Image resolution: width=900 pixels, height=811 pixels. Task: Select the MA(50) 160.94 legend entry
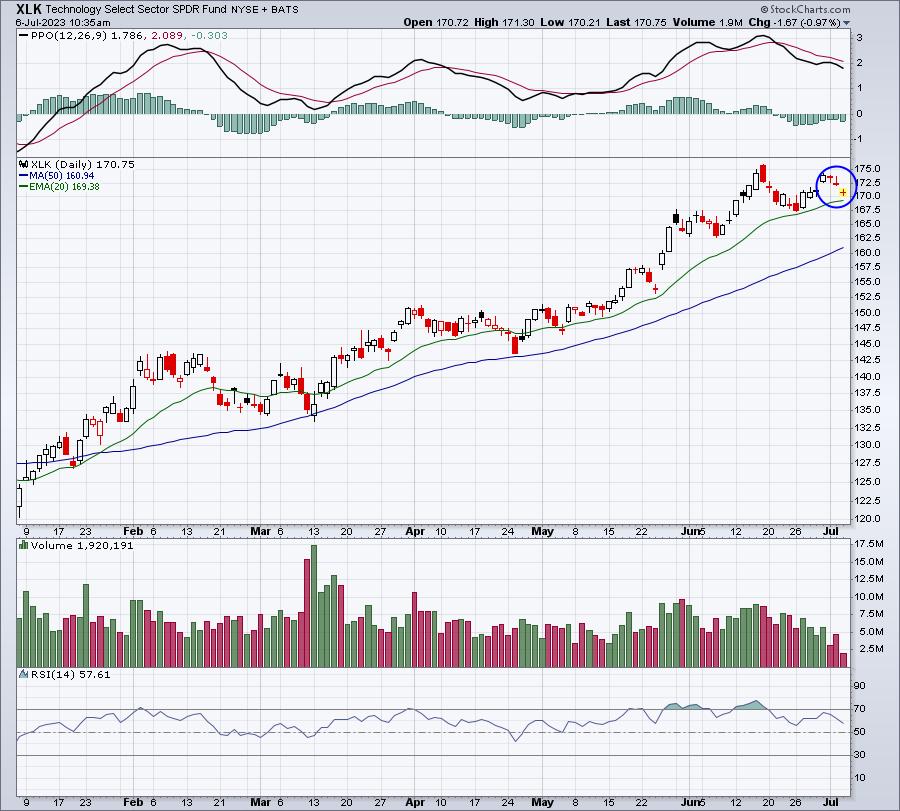[x=56, y=175]
